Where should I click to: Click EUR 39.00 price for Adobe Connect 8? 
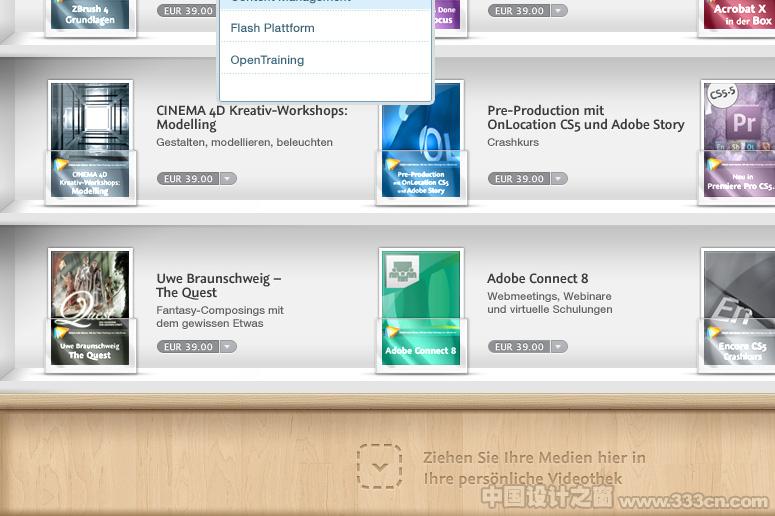(519, 346)
